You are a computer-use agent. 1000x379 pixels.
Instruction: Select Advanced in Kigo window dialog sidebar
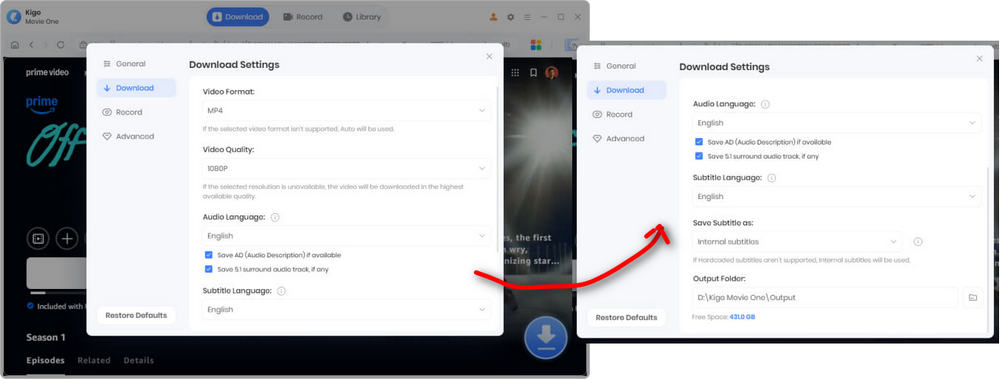[x=136, y=137]
